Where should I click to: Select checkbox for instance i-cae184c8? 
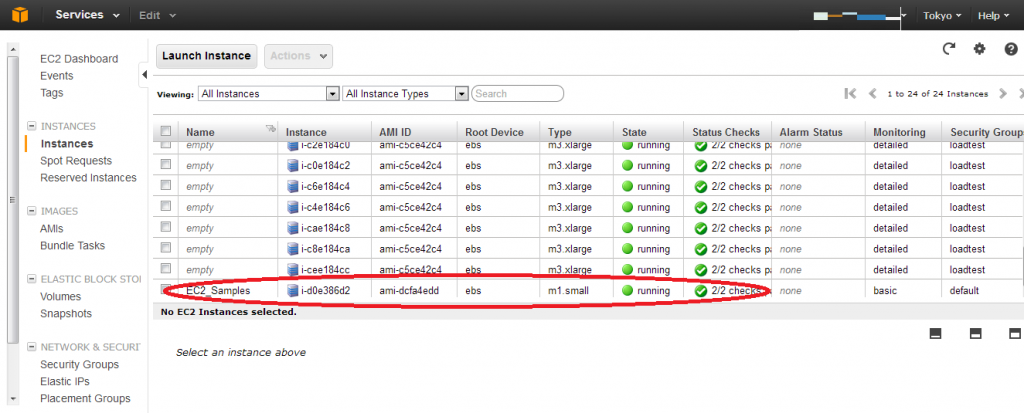point(166,227)
